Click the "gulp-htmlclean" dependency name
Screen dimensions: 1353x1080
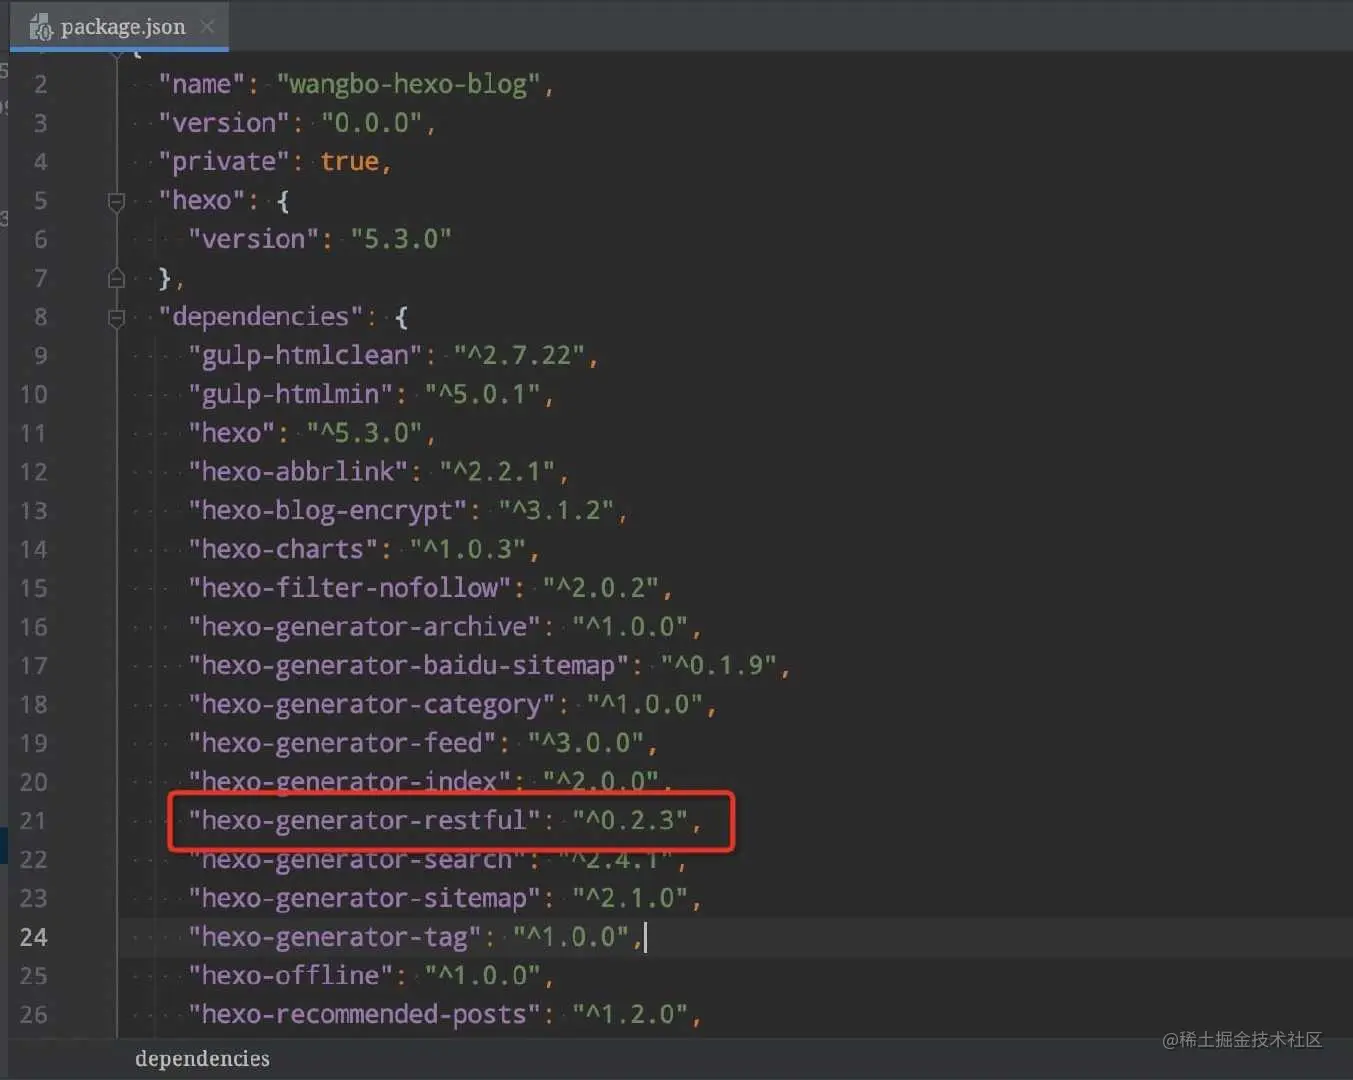(304, 355)
